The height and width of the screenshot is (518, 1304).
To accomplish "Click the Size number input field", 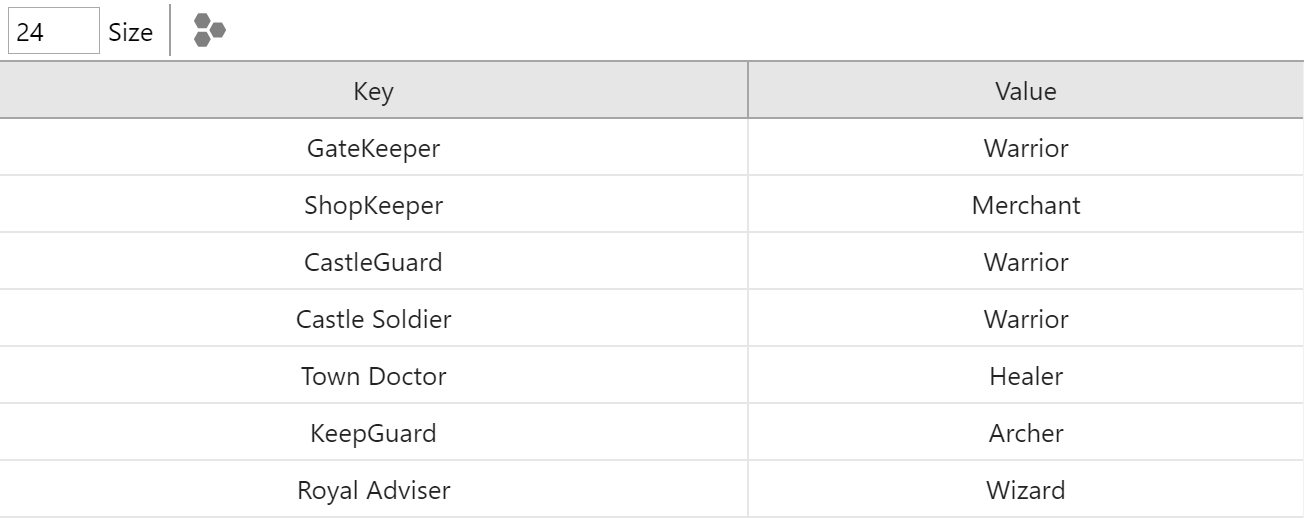I will [x=54, y=32].
